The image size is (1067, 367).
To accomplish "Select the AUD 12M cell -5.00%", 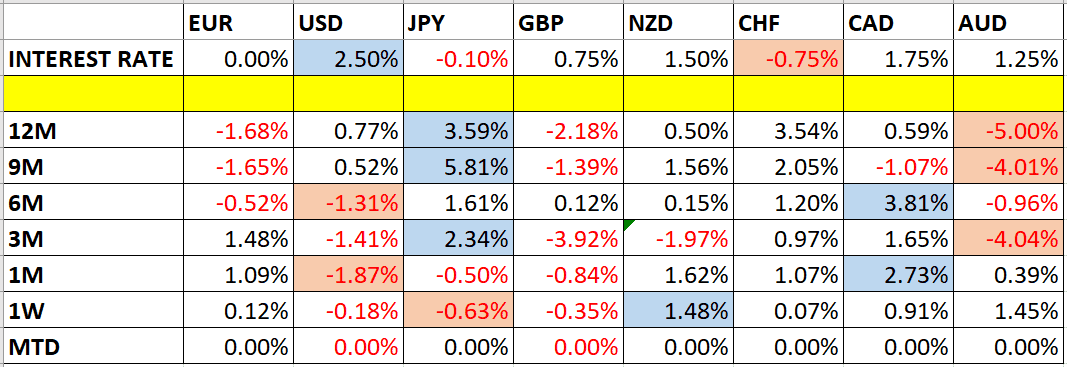I will (x=1009, y=130).
